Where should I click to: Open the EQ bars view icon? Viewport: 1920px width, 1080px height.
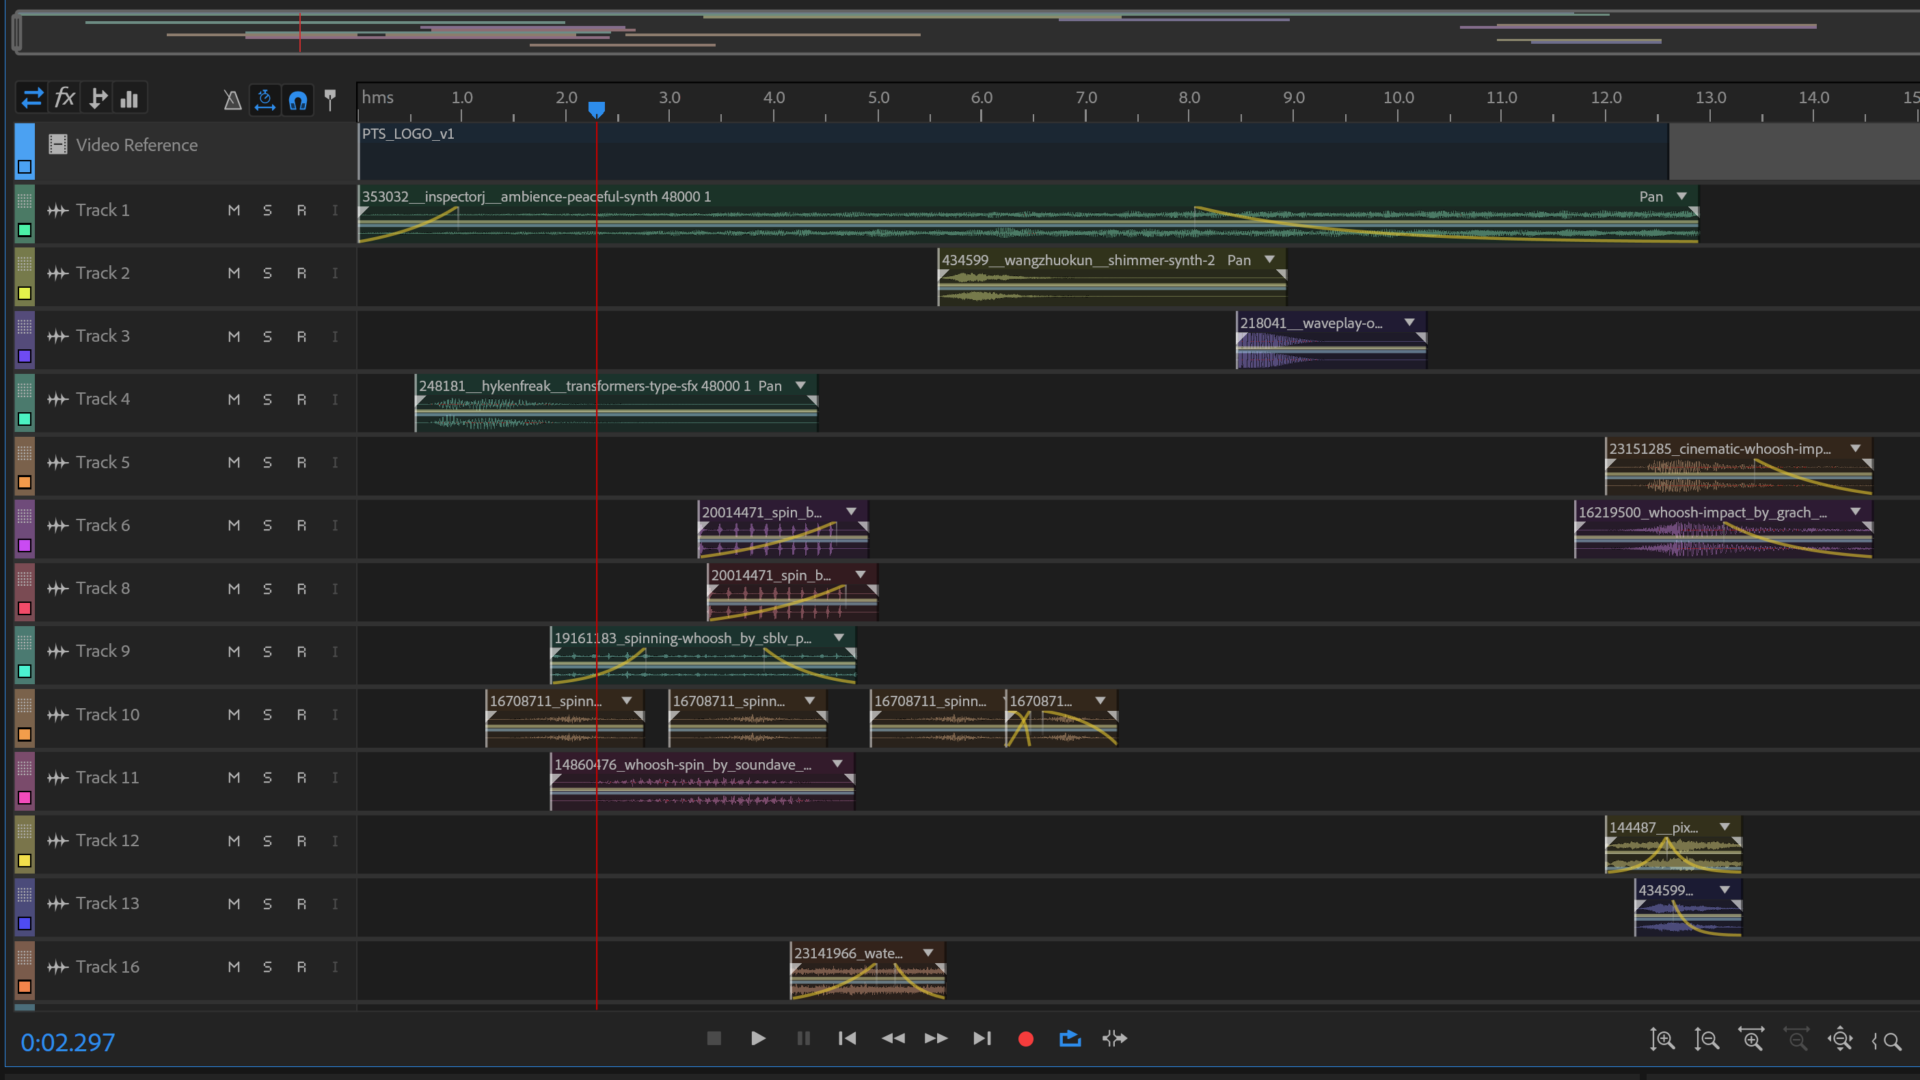coord(130,98)
